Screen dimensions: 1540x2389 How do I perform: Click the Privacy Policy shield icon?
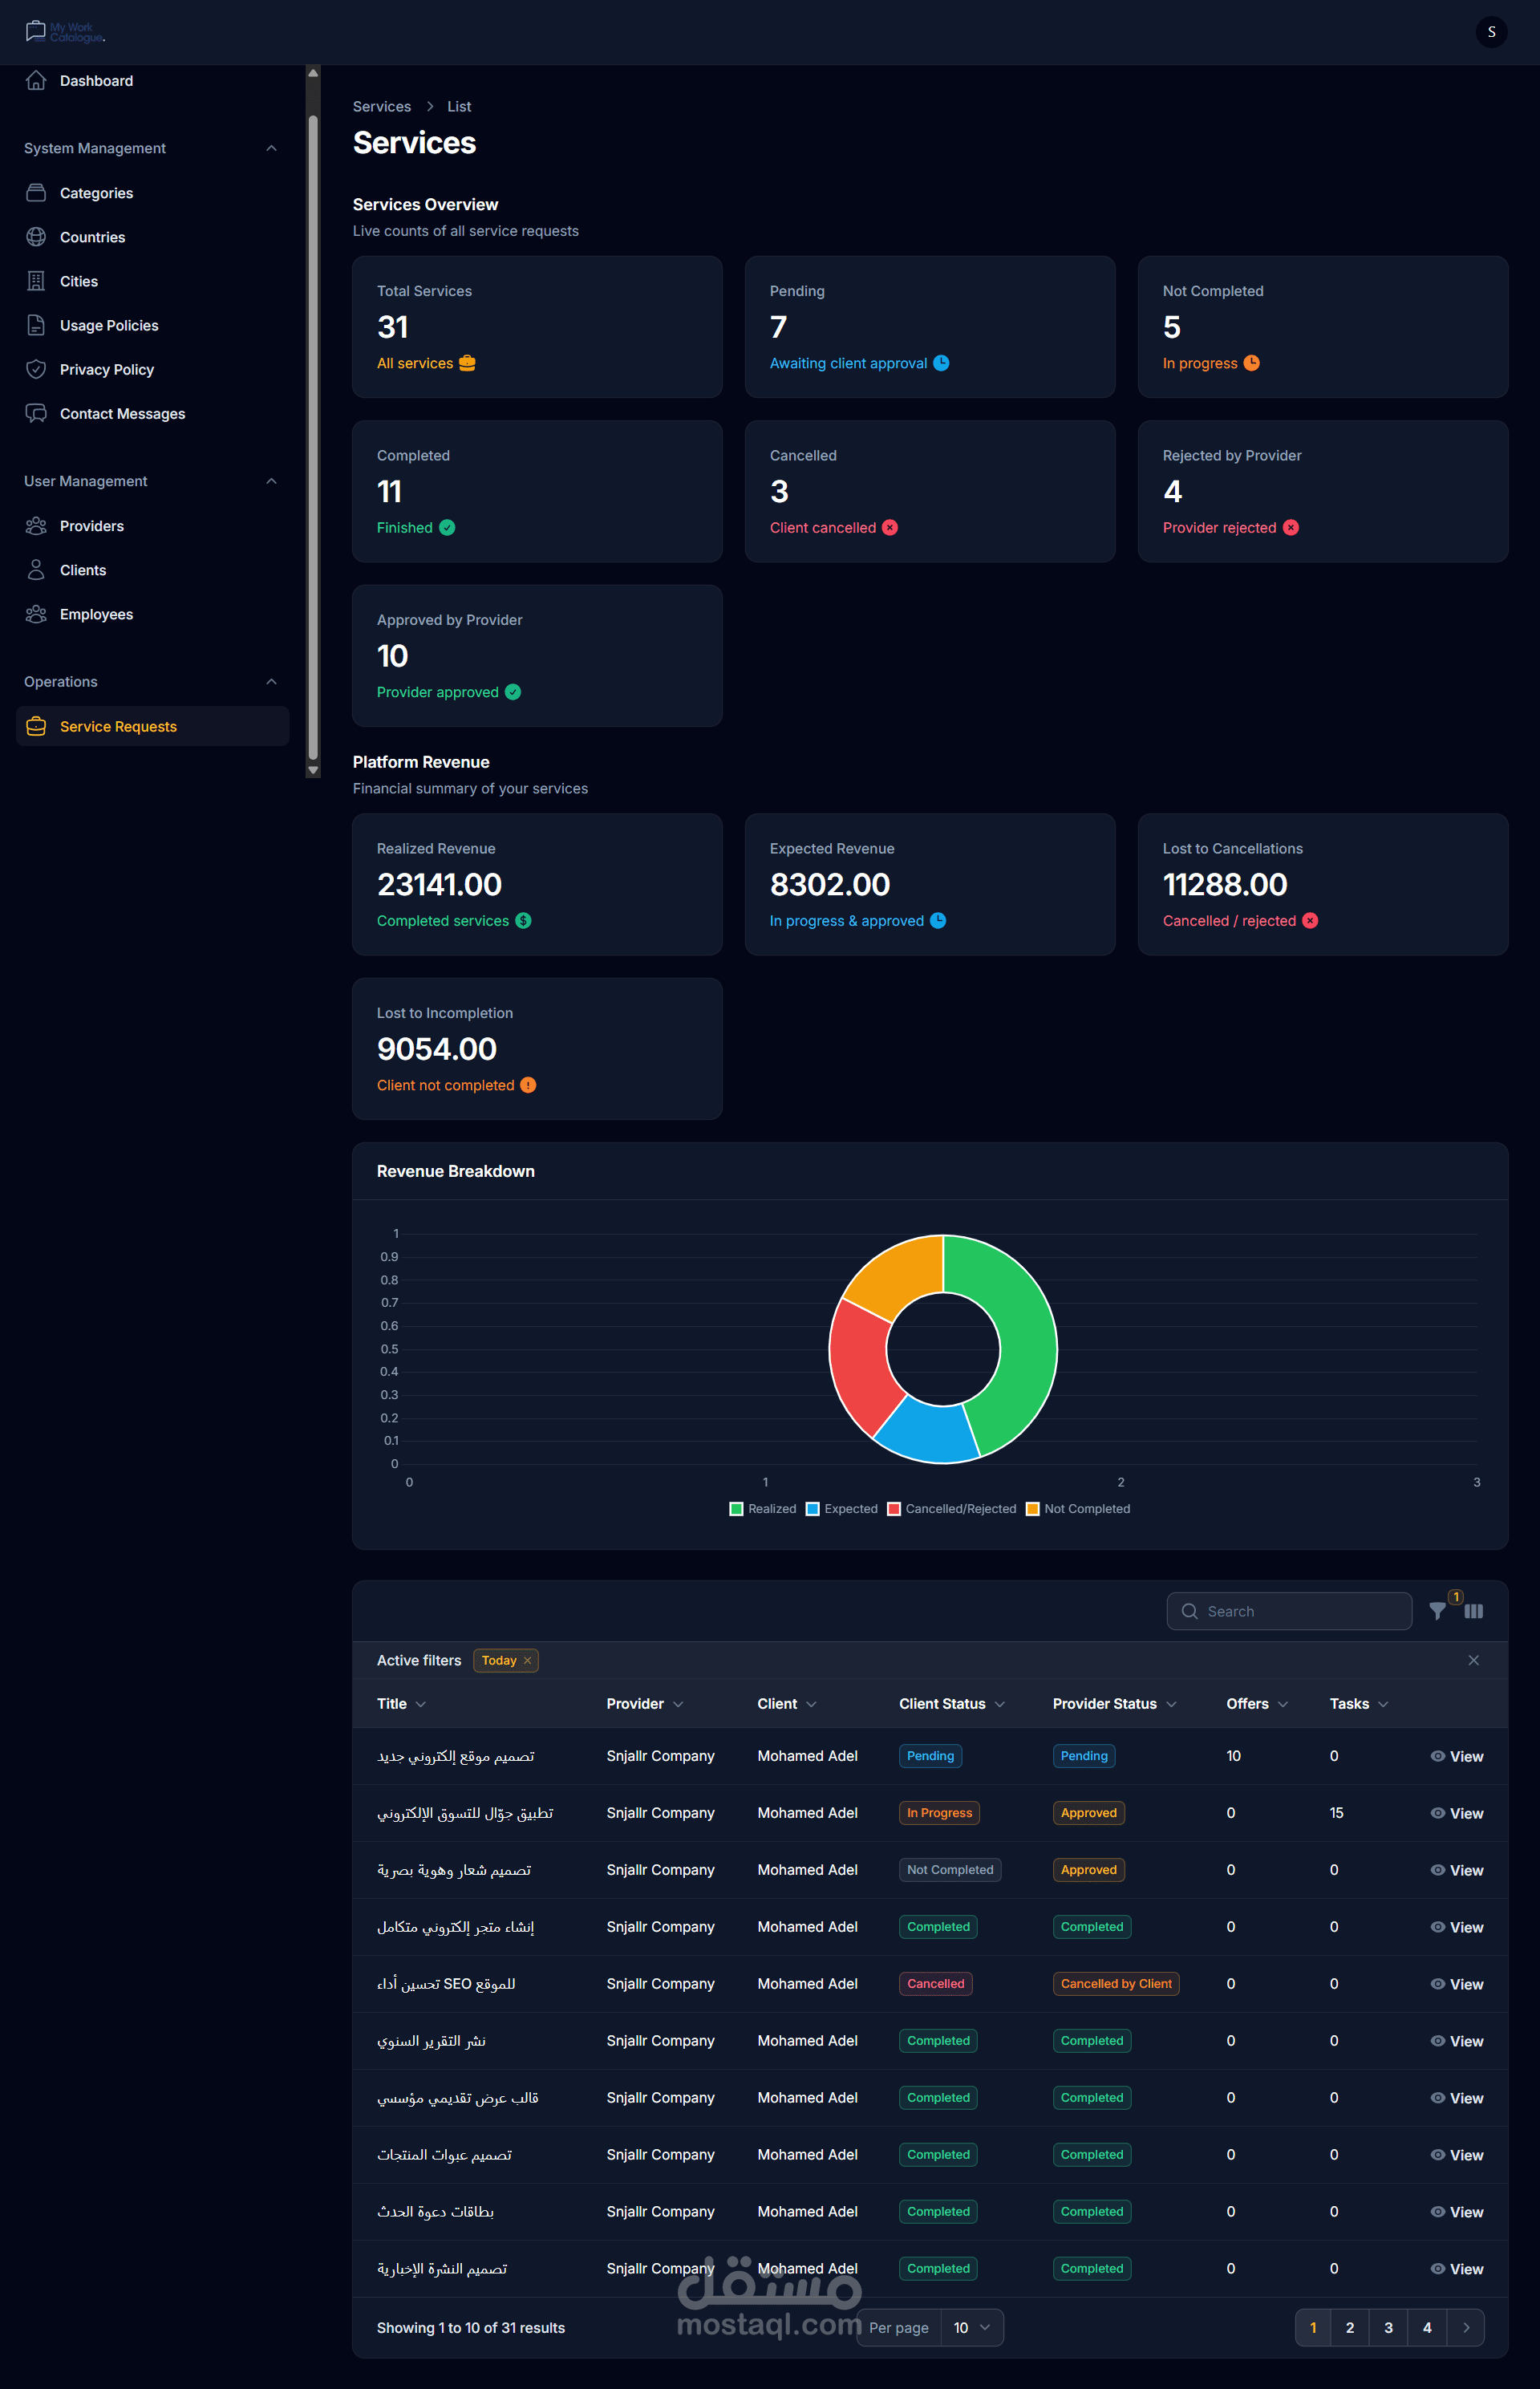coord(36,369)
